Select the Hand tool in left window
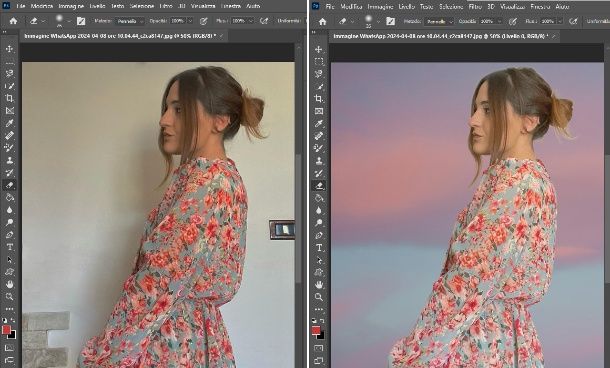This screenshot has width=610, height=368. pyautogui.click(x=9, y=284)
